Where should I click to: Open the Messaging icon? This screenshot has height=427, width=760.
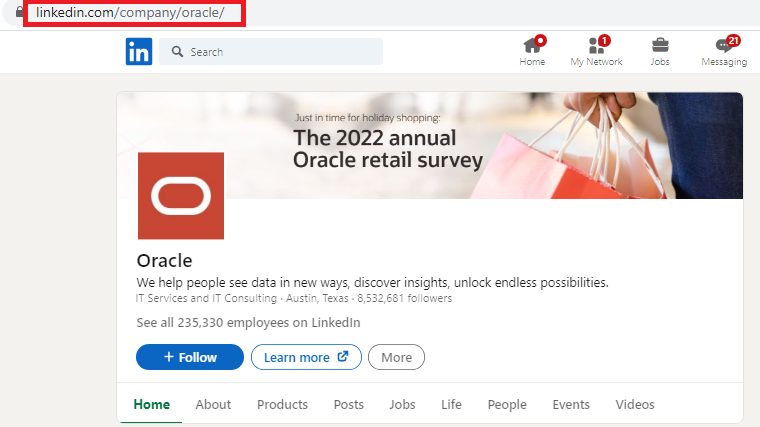coord(724,51)
